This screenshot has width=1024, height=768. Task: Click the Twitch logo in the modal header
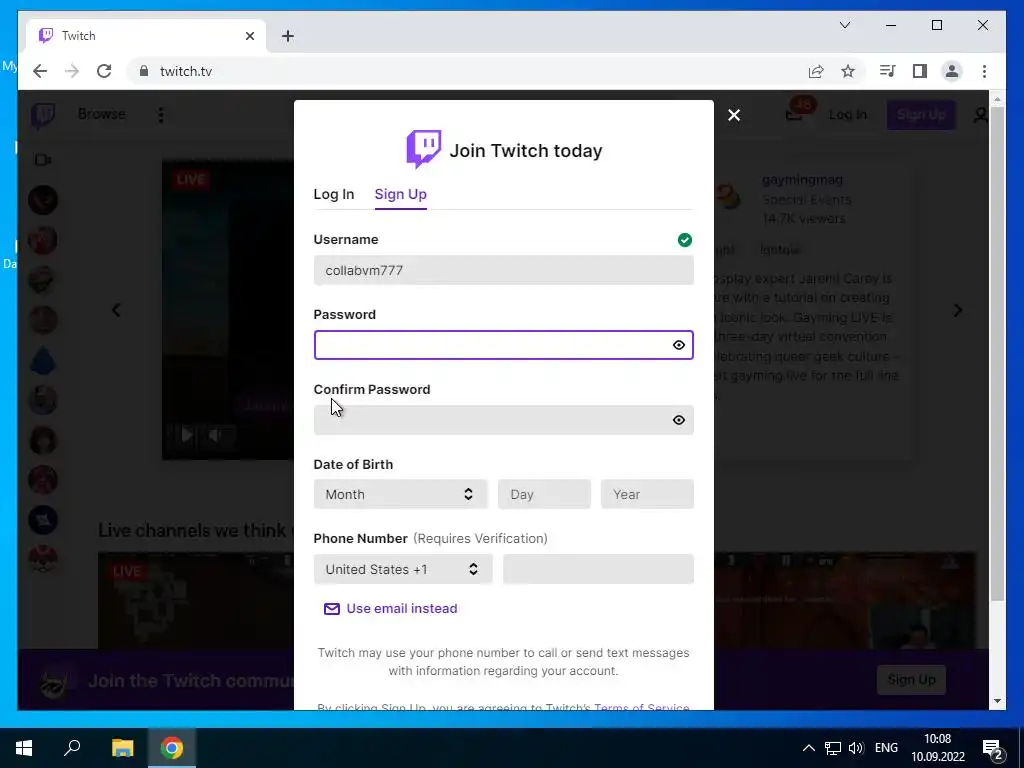tap(424, 149)
